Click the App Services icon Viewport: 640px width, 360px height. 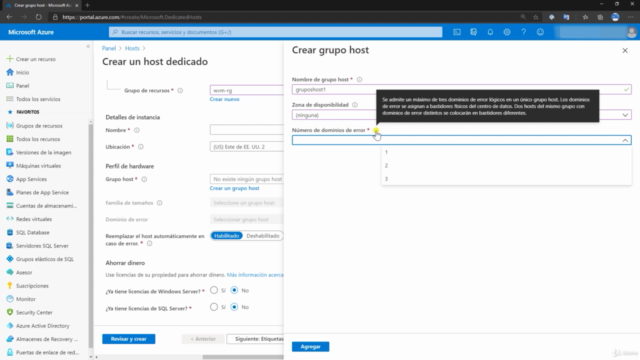click(x=10, y=179)
